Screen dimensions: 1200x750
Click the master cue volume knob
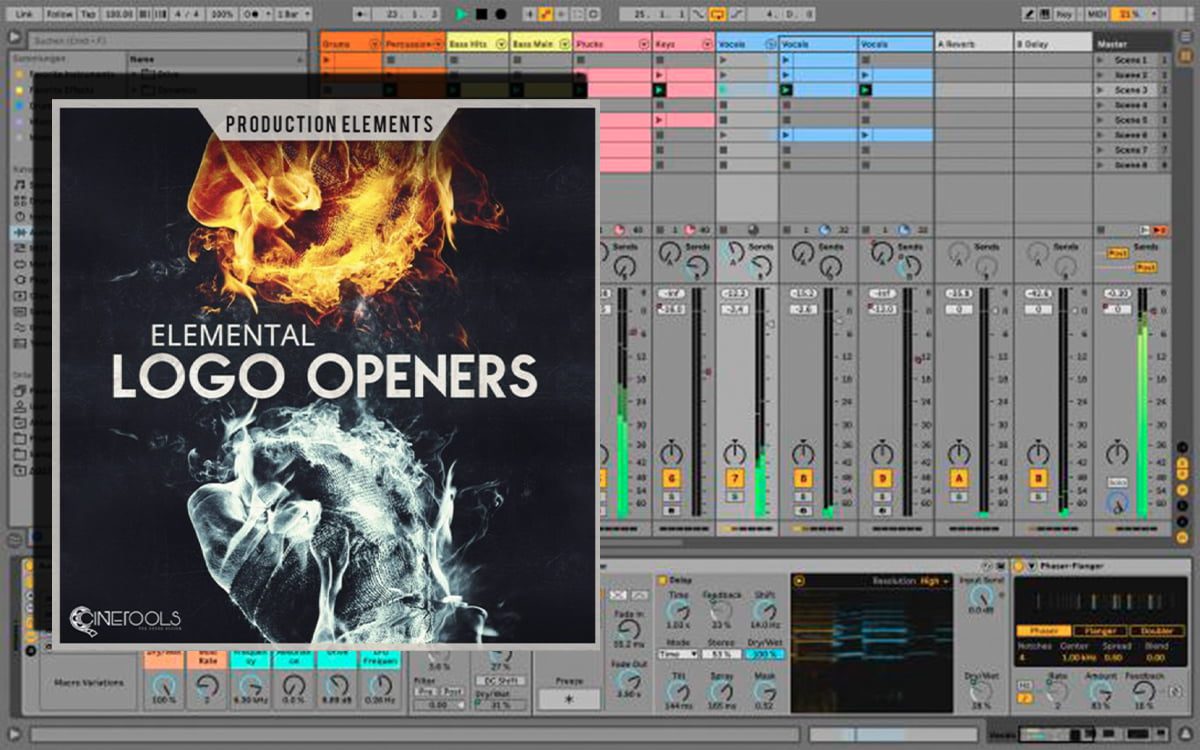coord(1117,505)
